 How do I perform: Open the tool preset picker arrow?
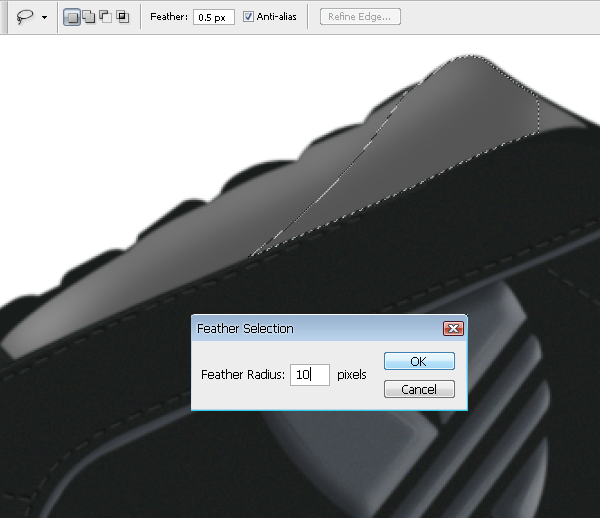pos(45,18)
